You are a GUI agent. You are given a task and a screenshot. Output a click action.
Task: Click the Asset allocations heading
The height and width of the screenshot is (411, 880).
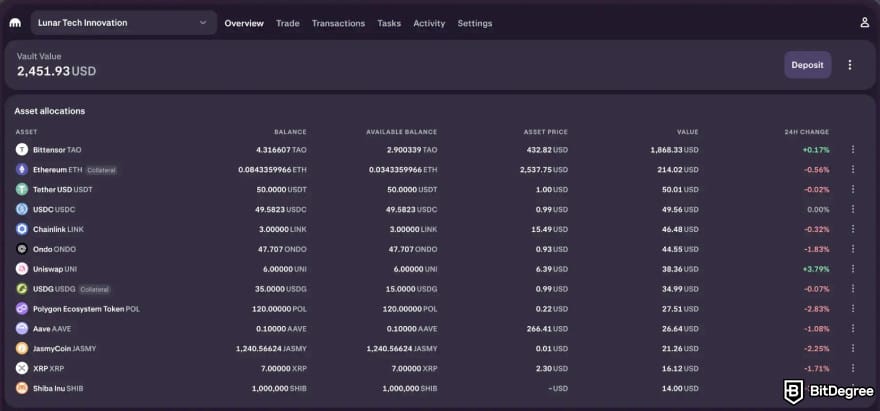[50, 111]
